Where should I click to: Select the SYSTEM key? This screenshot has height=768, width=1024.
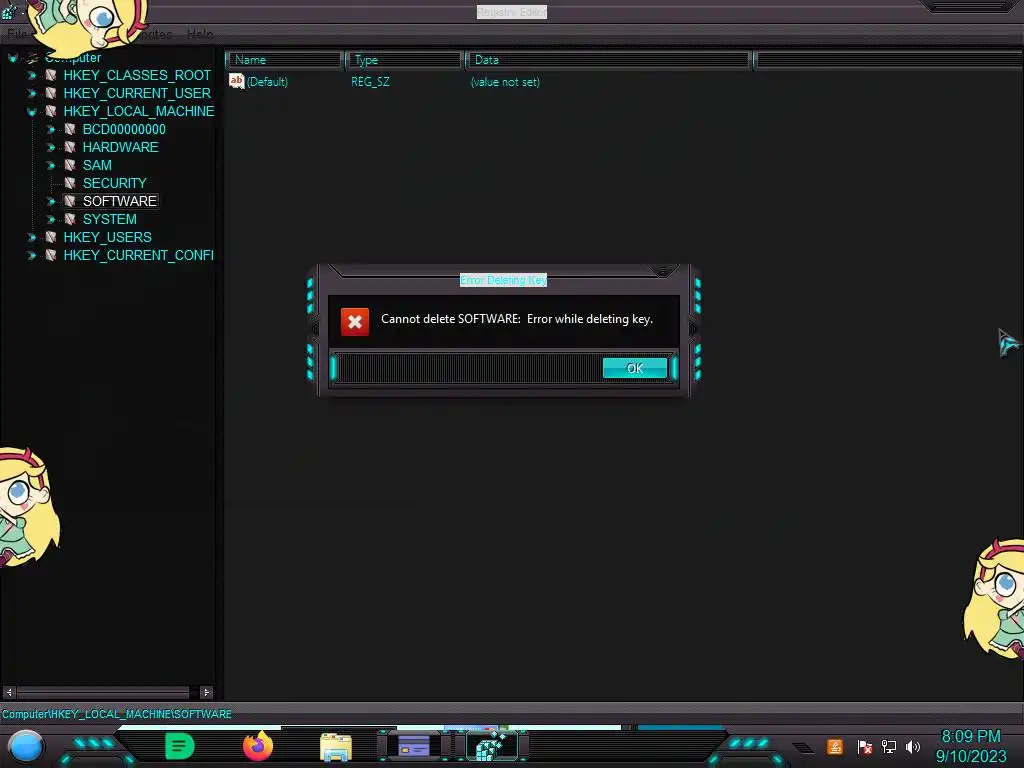tap(109, 219)
